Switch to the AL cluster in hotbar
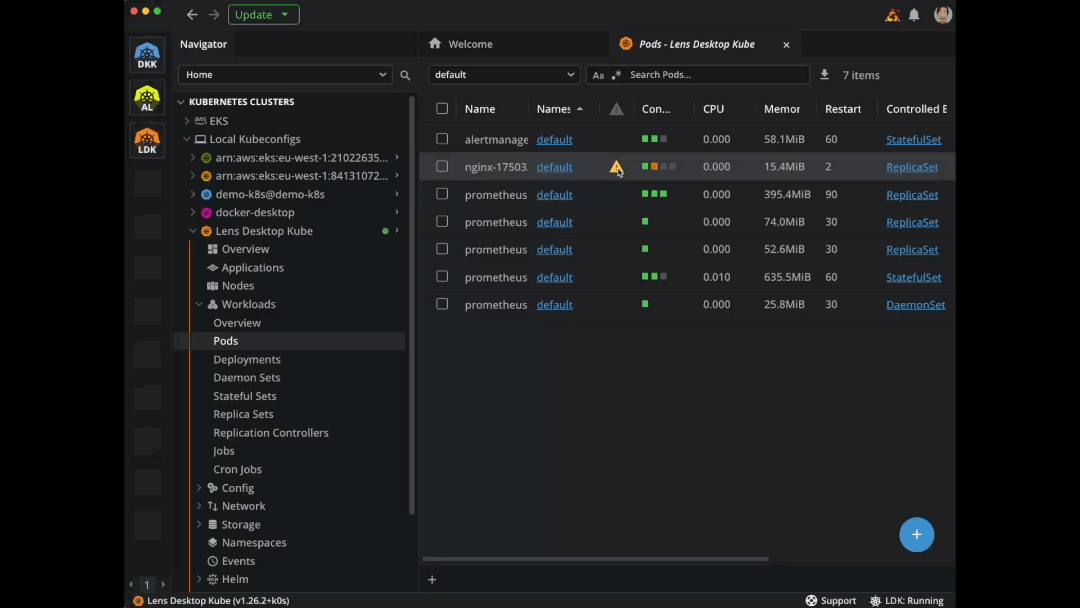1080x608 pixels. pyautogui.click(x=147, y=98)
